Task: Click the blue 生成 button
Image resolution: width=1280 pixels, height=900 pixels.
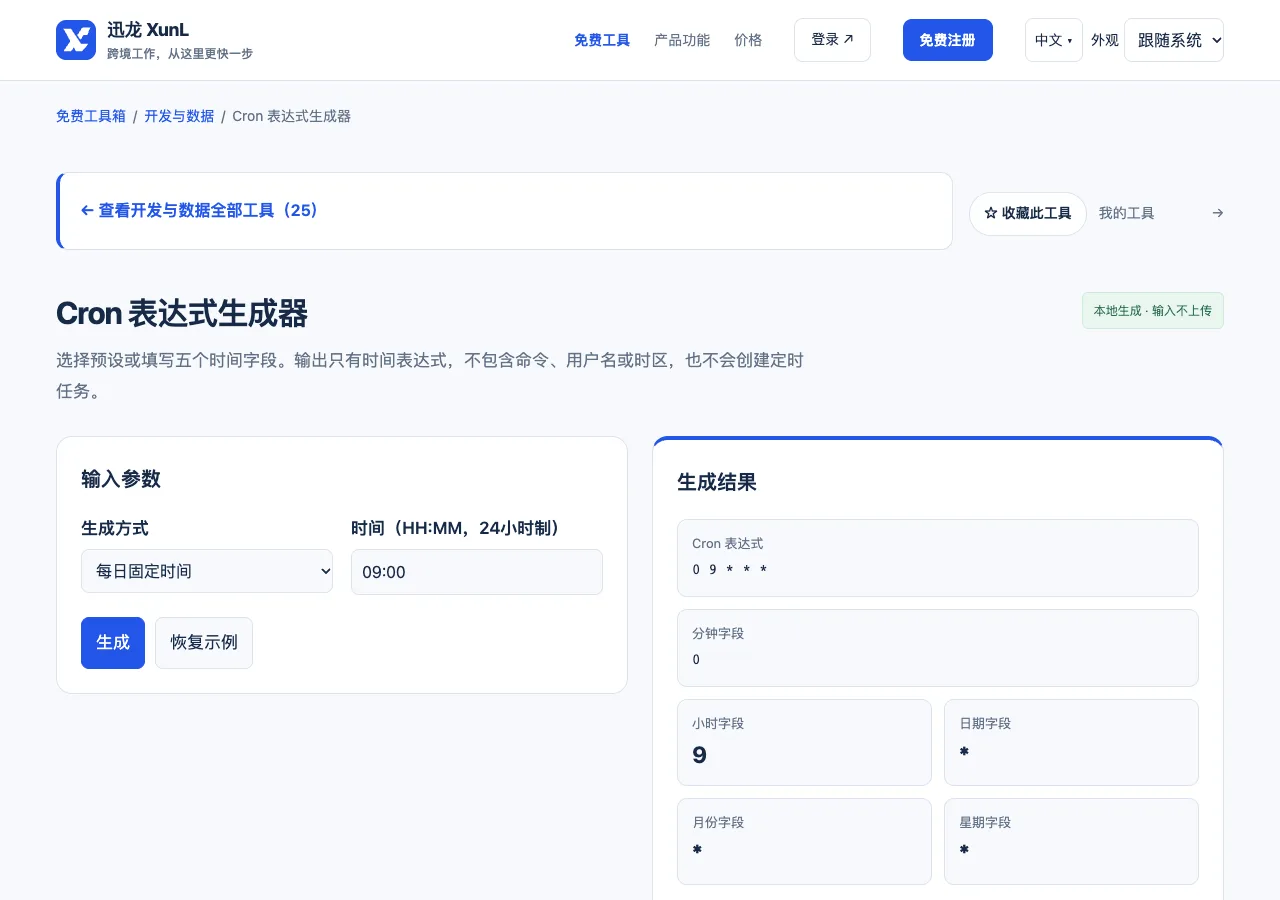Action: point(113,643)
